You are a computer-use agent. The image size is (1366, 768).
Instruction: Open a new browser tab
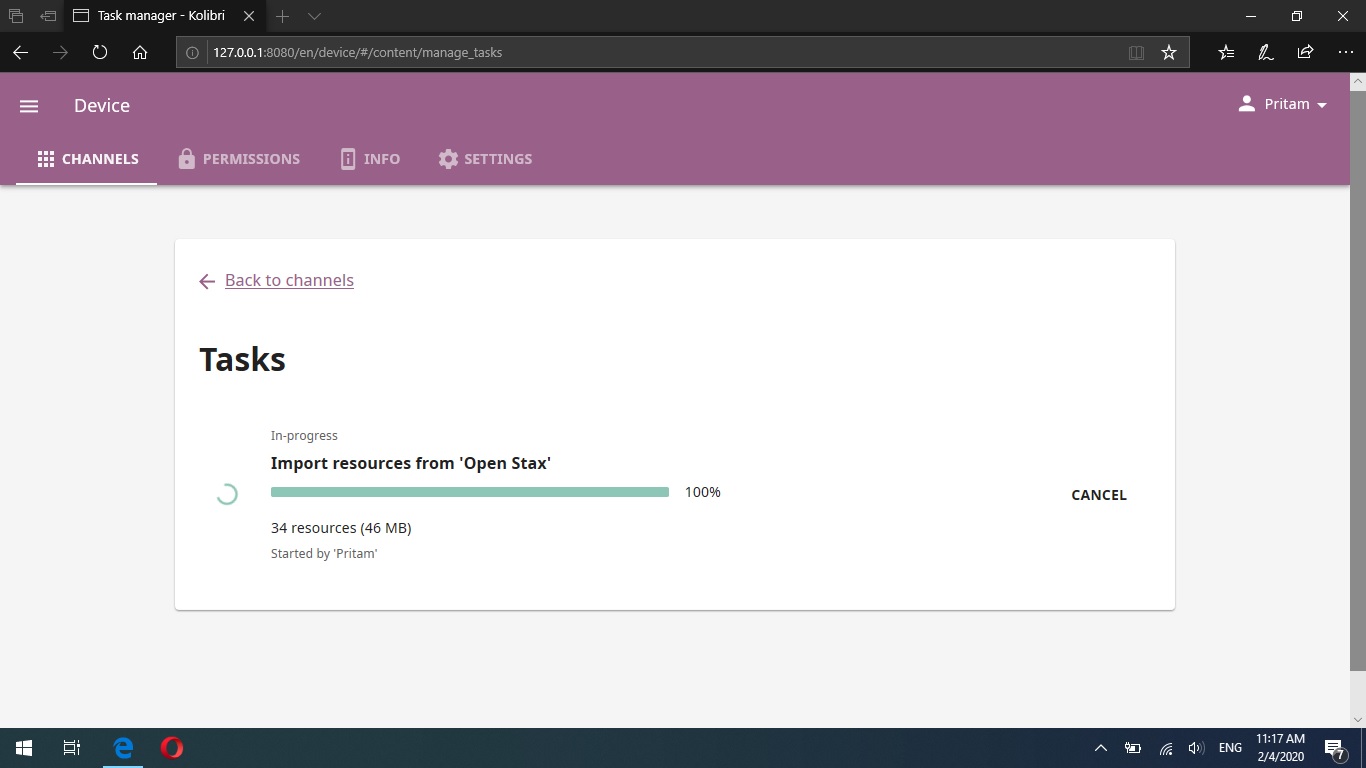pyautogui.click(x=283, y=16)
